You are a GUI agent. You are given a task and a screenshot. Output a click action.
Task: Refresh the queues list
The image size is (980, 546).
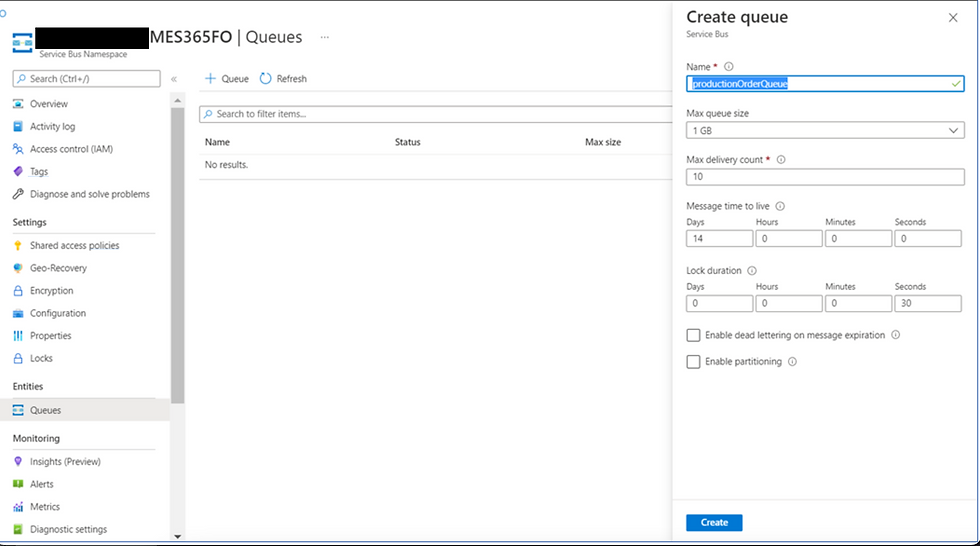pos(283,79)
